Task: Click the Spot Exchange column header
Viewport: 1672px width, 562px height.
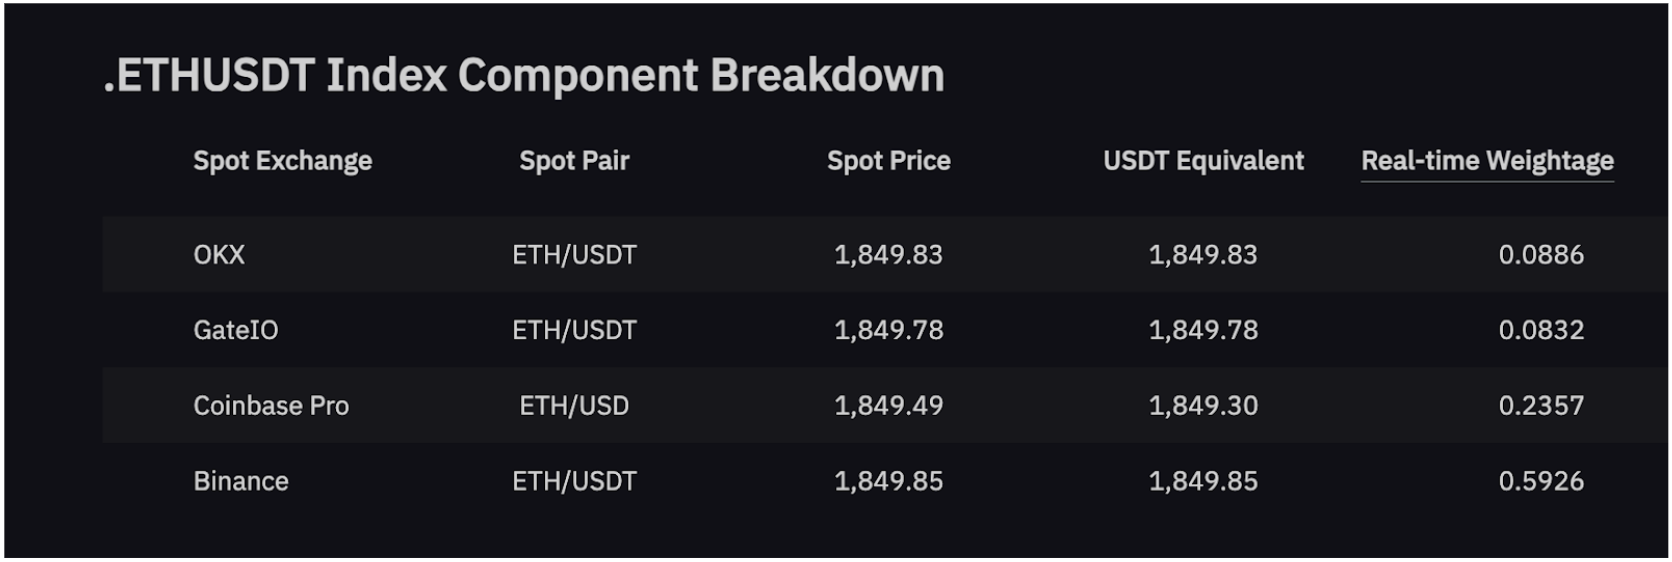Action: 282,161
